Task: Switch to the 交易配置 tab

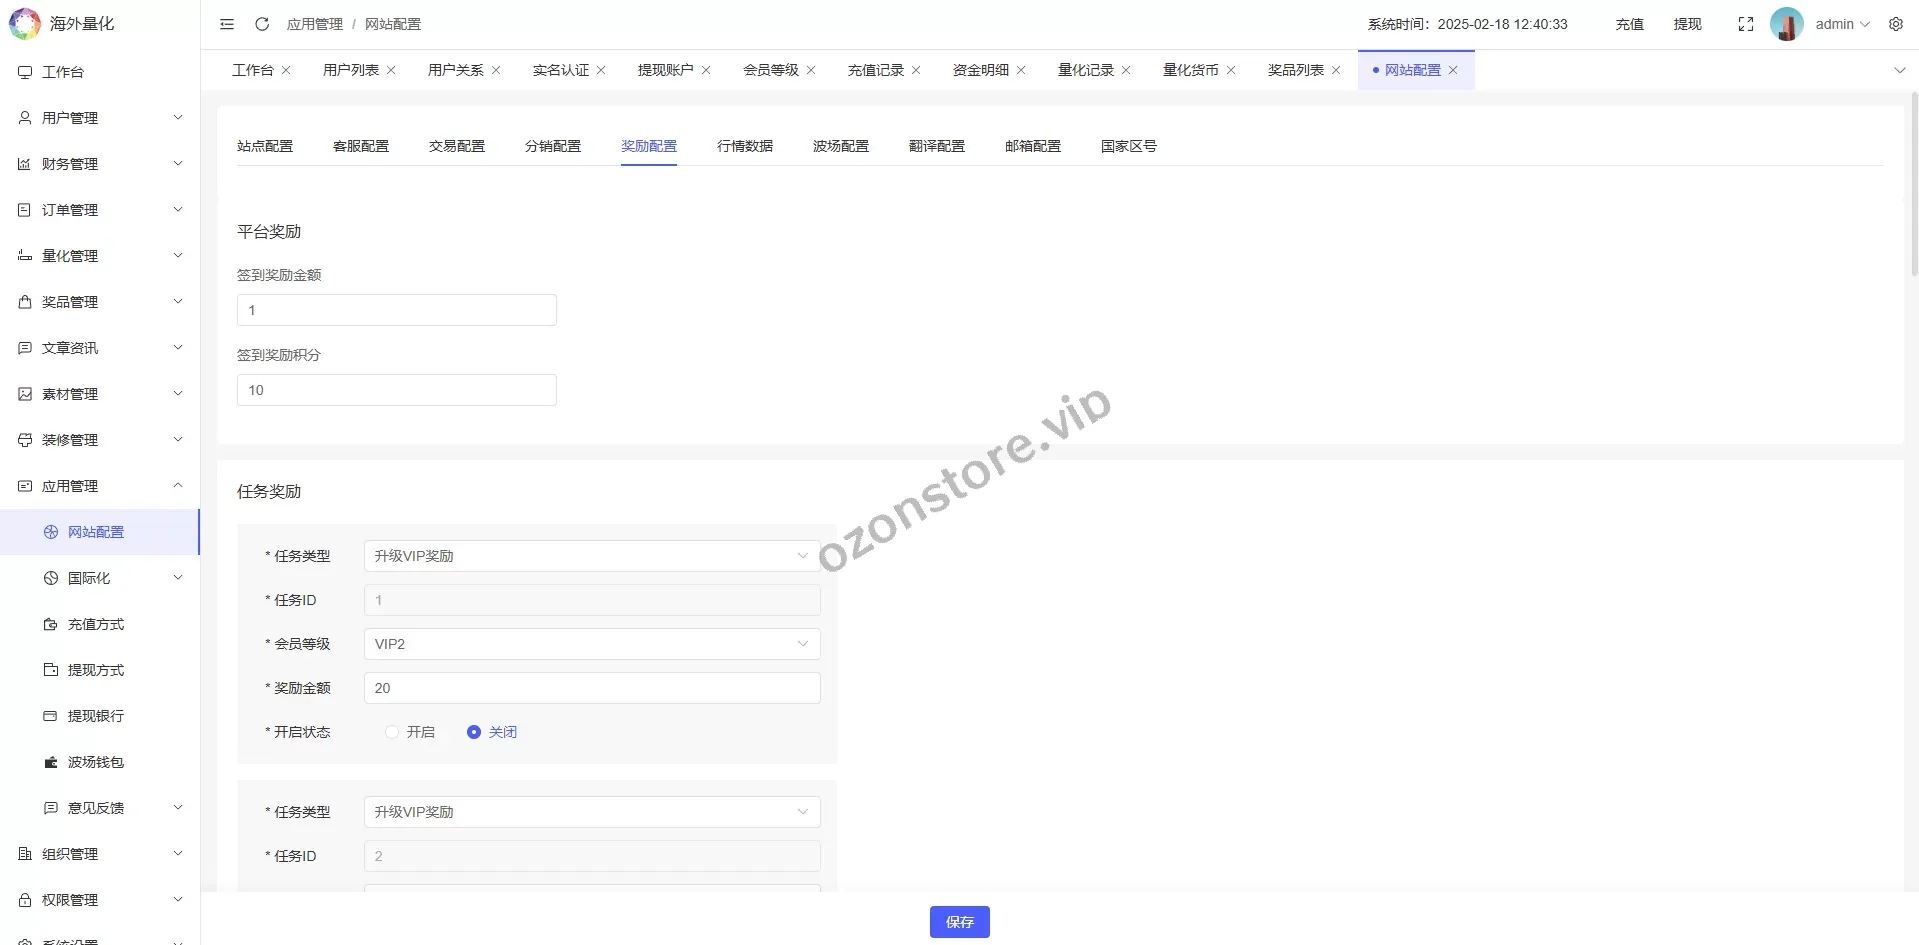Action: [456, 146]
